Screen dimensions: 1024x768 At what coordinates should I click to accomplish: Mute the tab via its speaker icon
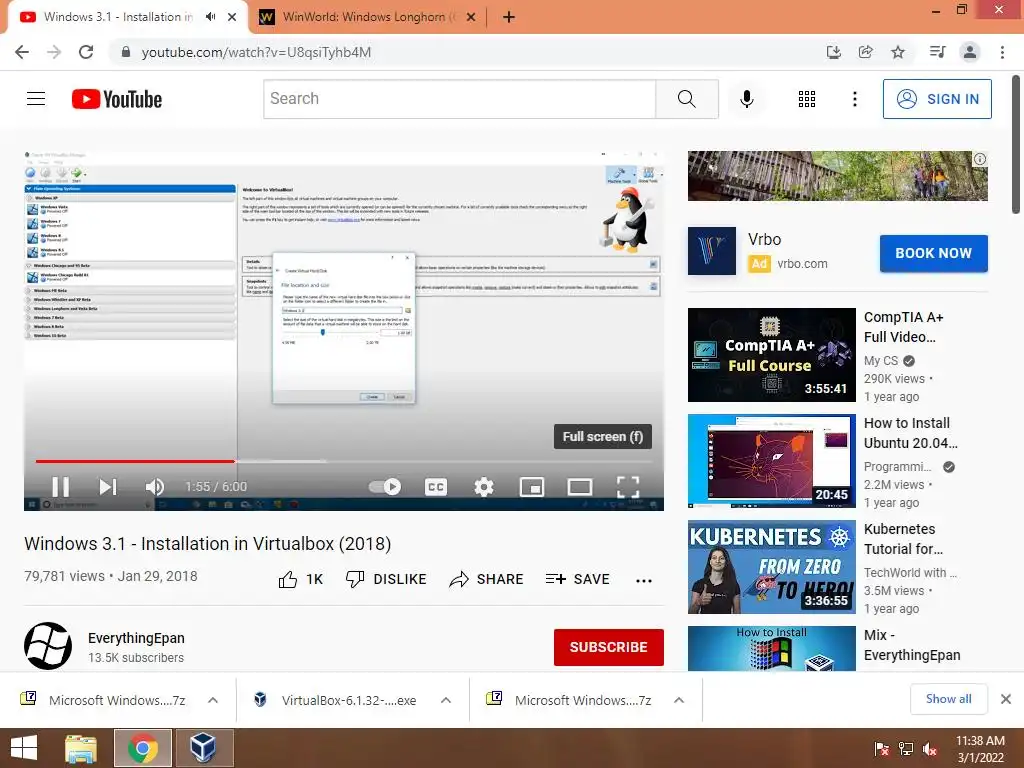click(210, 17)
